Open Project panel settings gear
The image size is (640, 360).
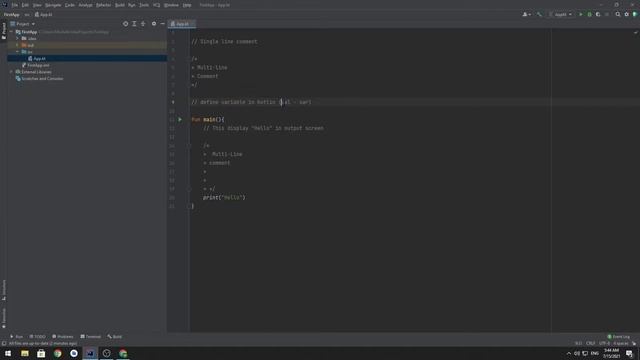point(154,24)
